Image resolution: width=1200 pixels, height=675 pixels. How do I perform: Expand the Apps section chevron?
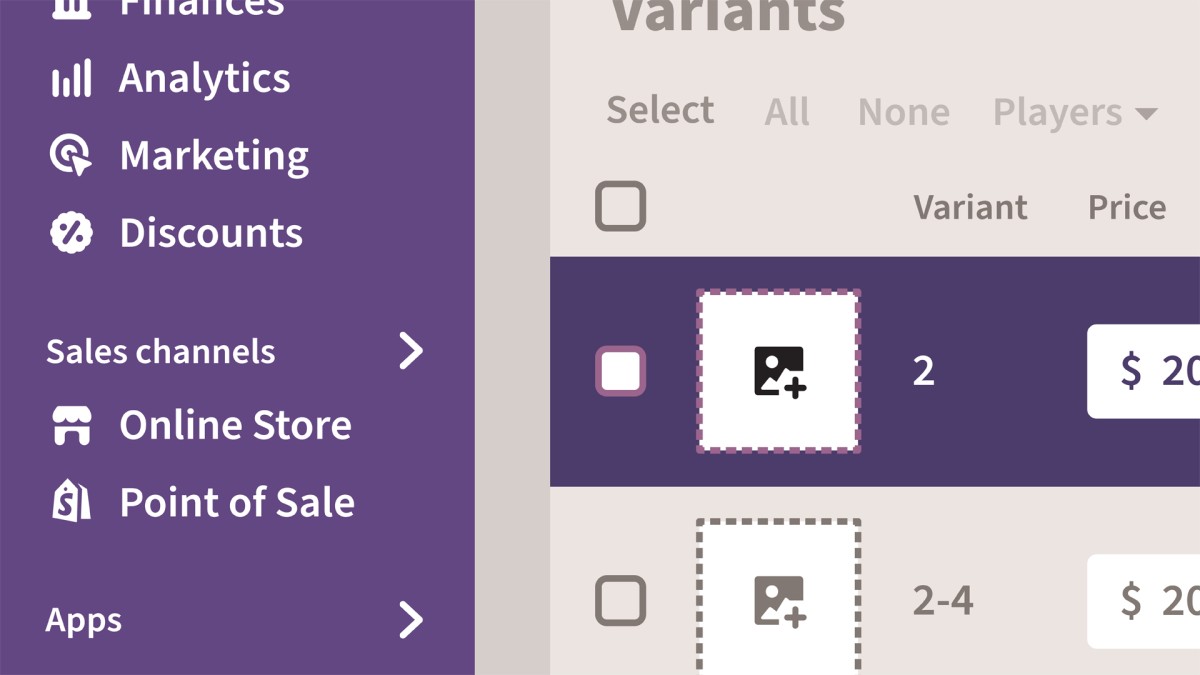(411, 620)
